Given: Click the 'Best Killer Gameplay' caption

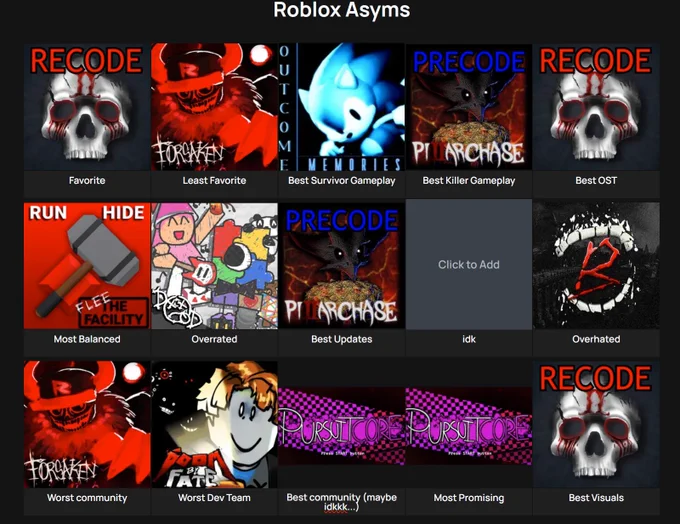Looking at the screenshot, I should click(x=469, y=180).
